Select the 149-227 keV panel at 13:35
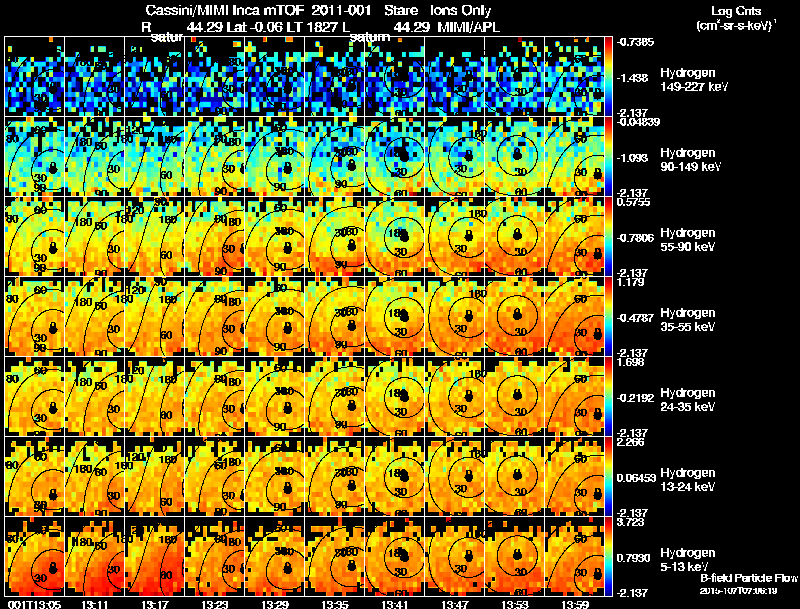The height and width of the screenshot is (609, 800). 335,77
